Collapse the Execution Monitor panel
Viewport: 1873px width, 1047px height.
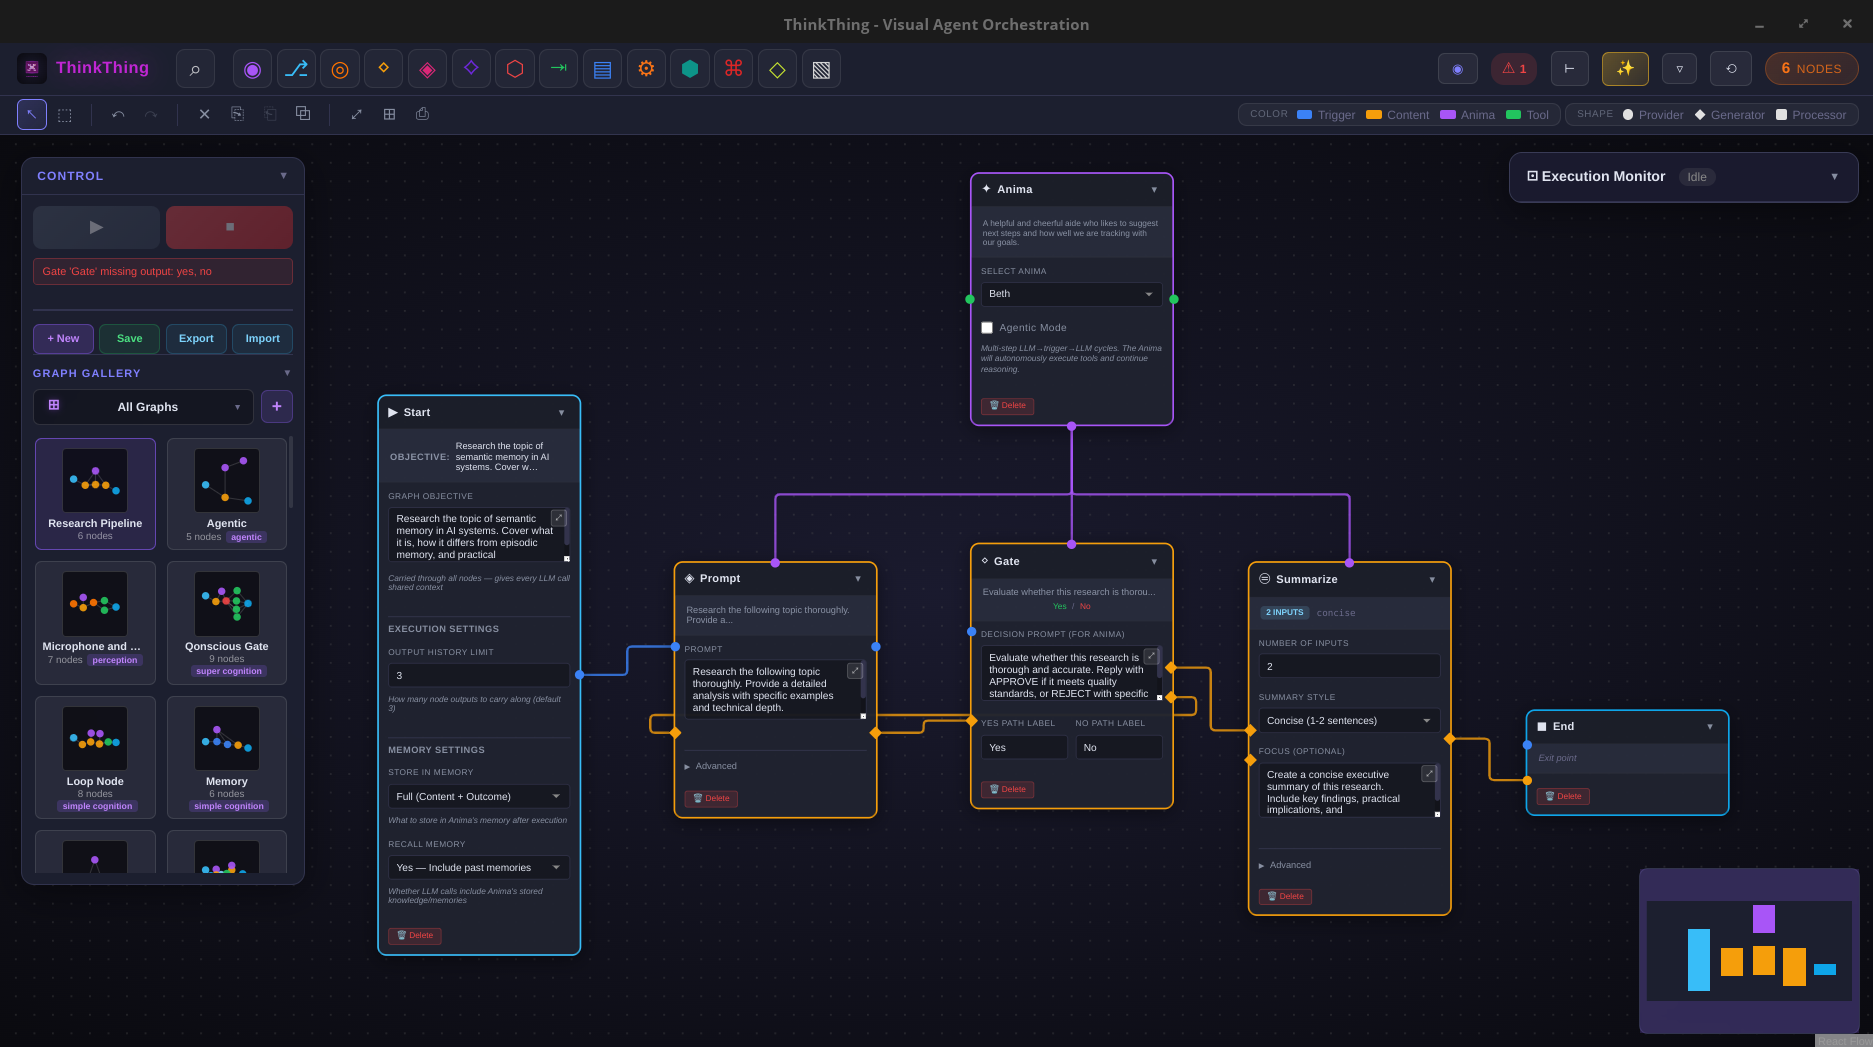pos(1834,177)
